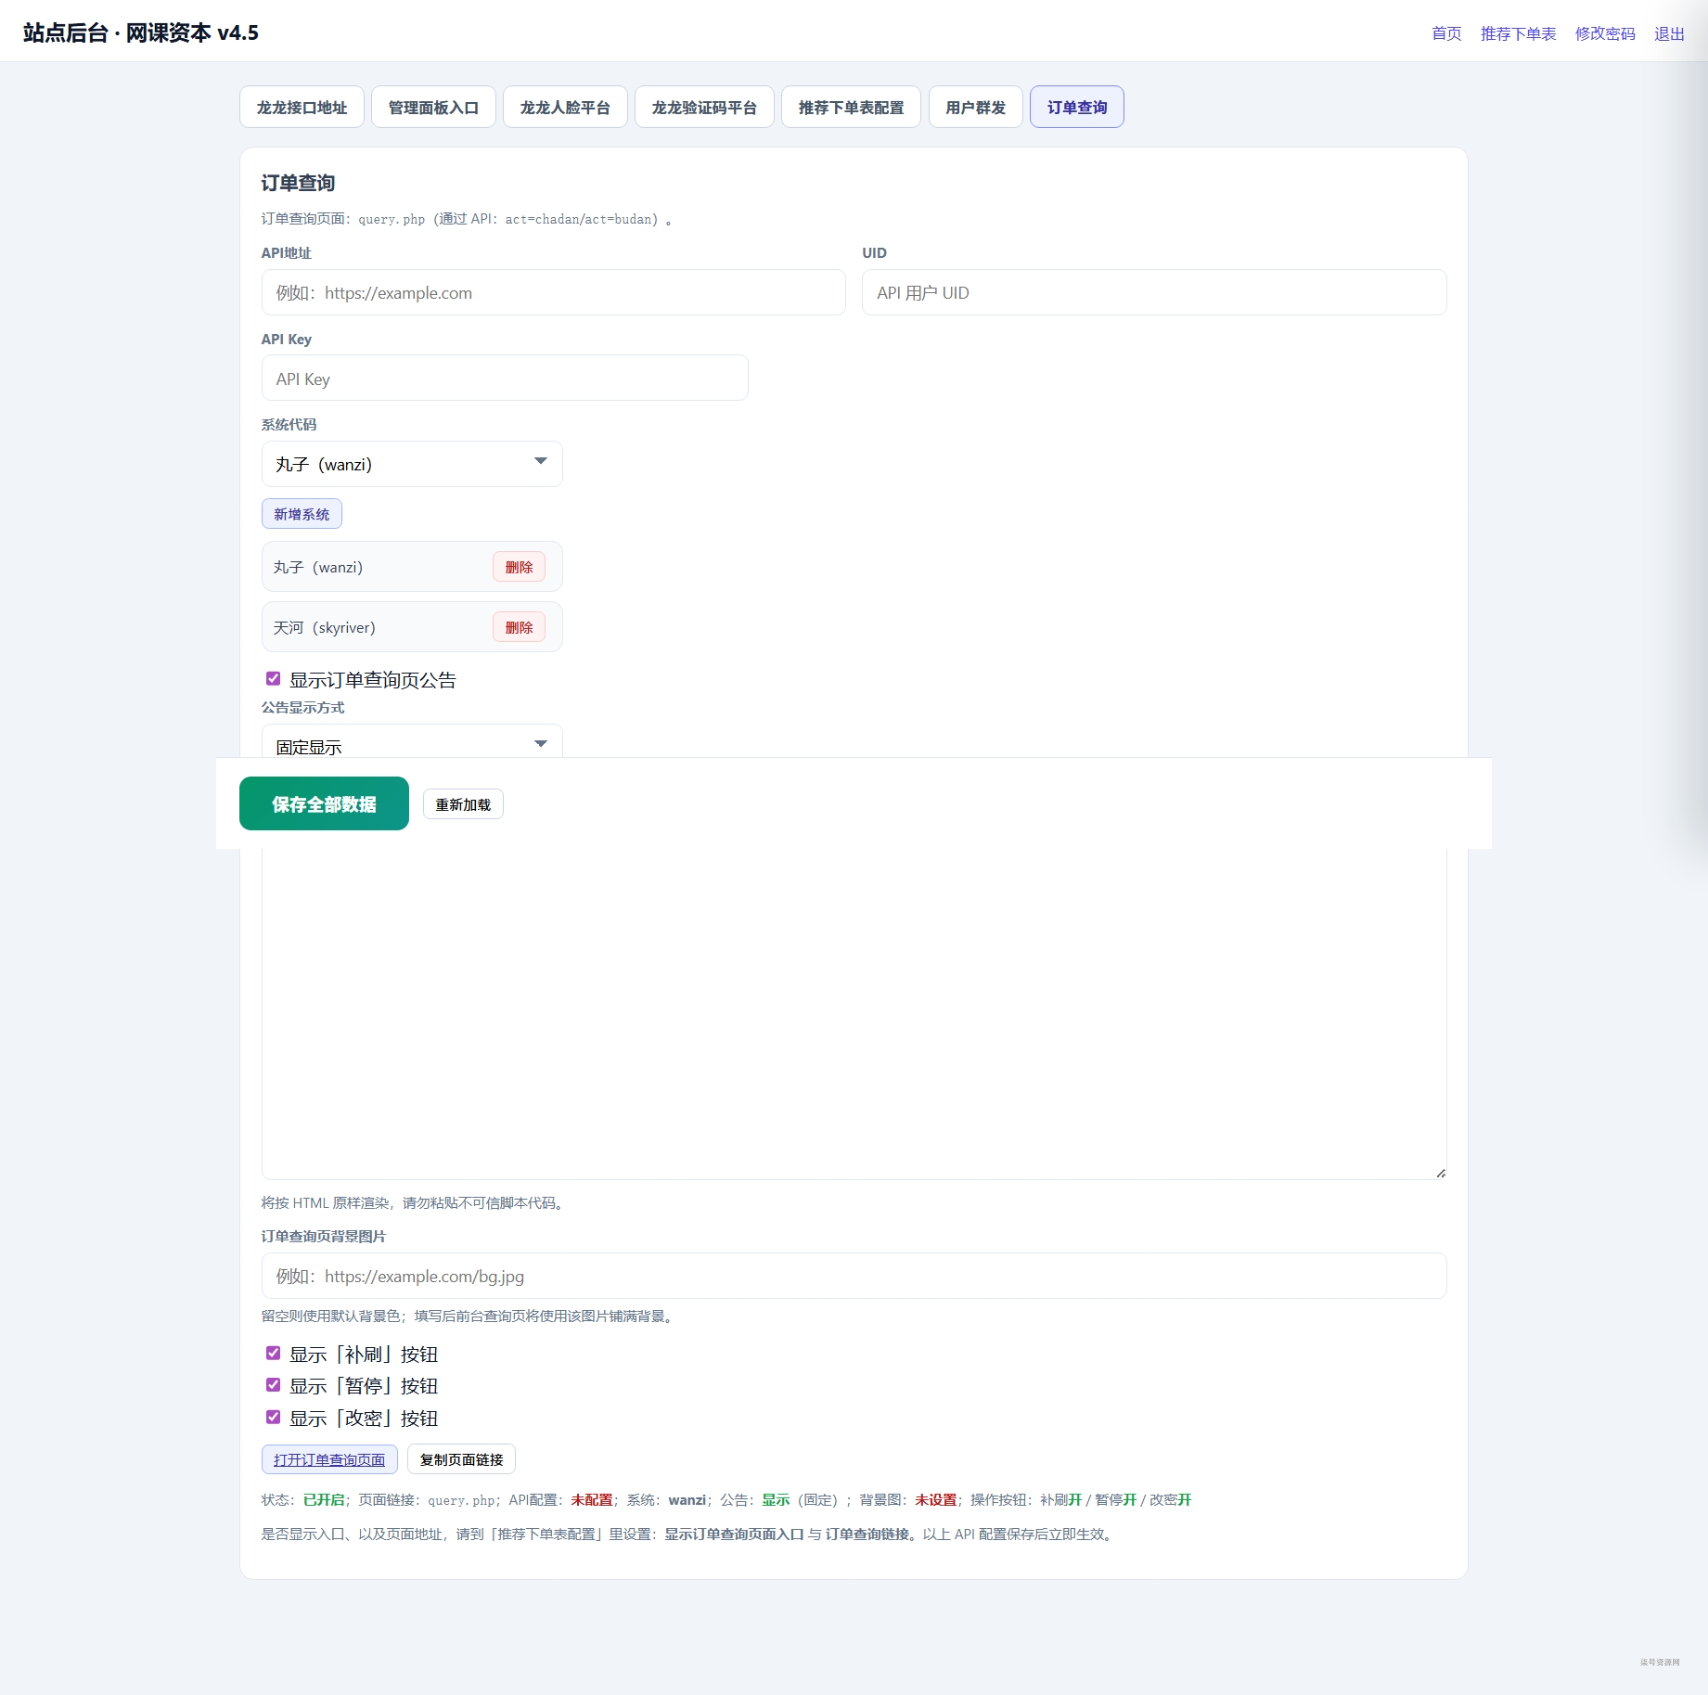Click the 未配置 API status text

[x=592, y=1500]
